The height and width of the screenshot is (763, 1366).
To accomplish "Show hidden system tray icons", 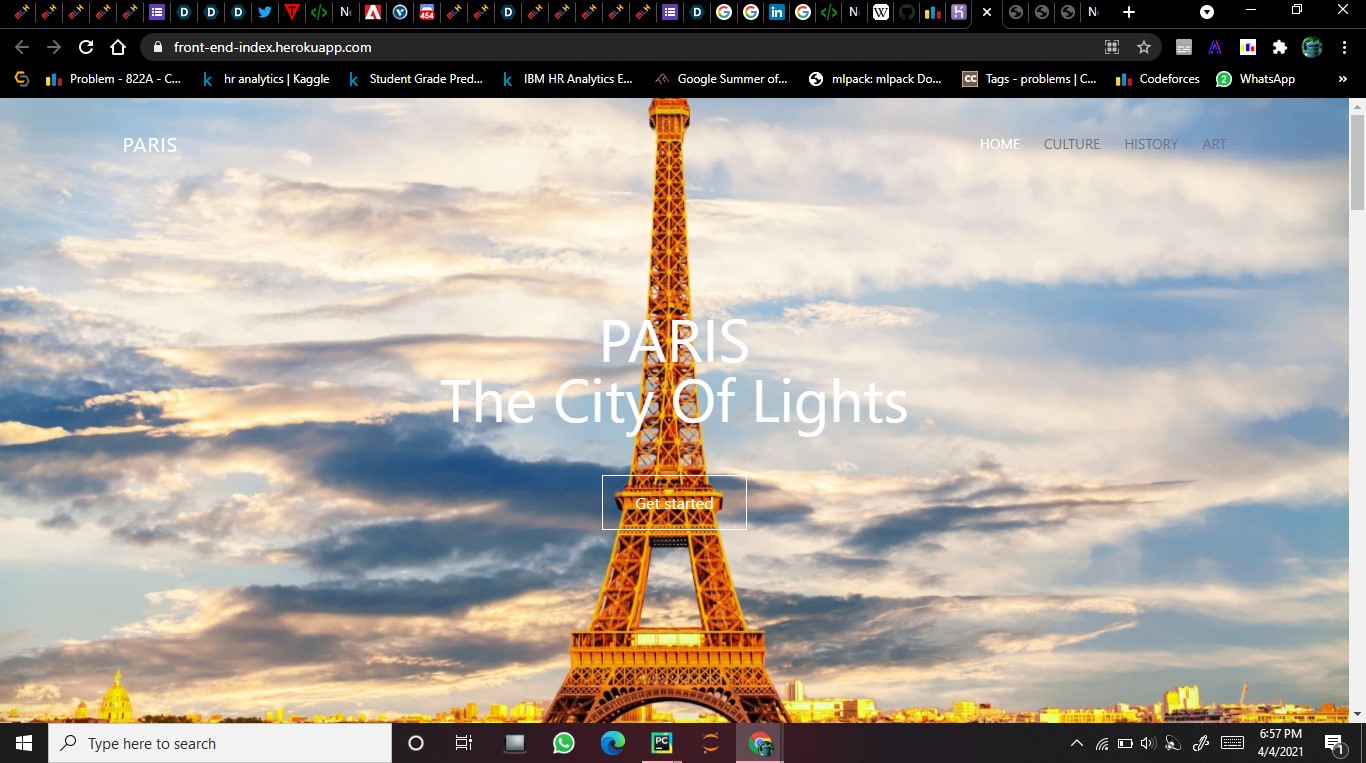I will (1076, 743).
